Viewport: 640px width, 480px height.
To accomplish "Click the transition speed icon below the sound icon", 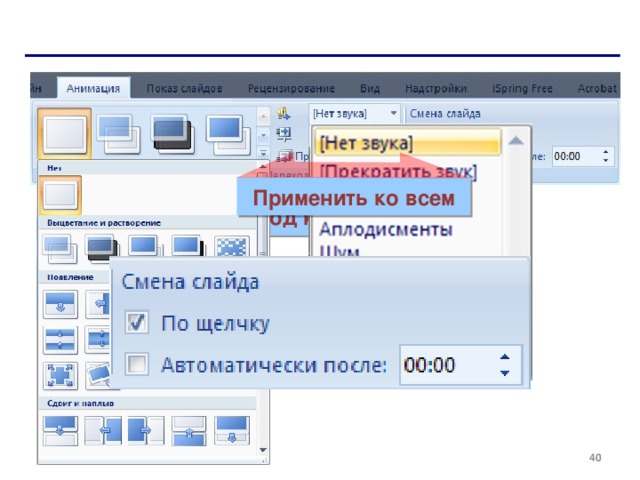I will [284, 133].
